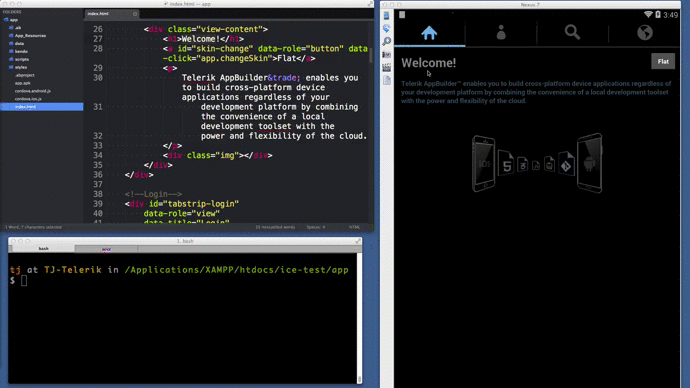The image size is (690, 388).
Task: Click the HTML syntax selector in status bar
Action: (354, 227)
